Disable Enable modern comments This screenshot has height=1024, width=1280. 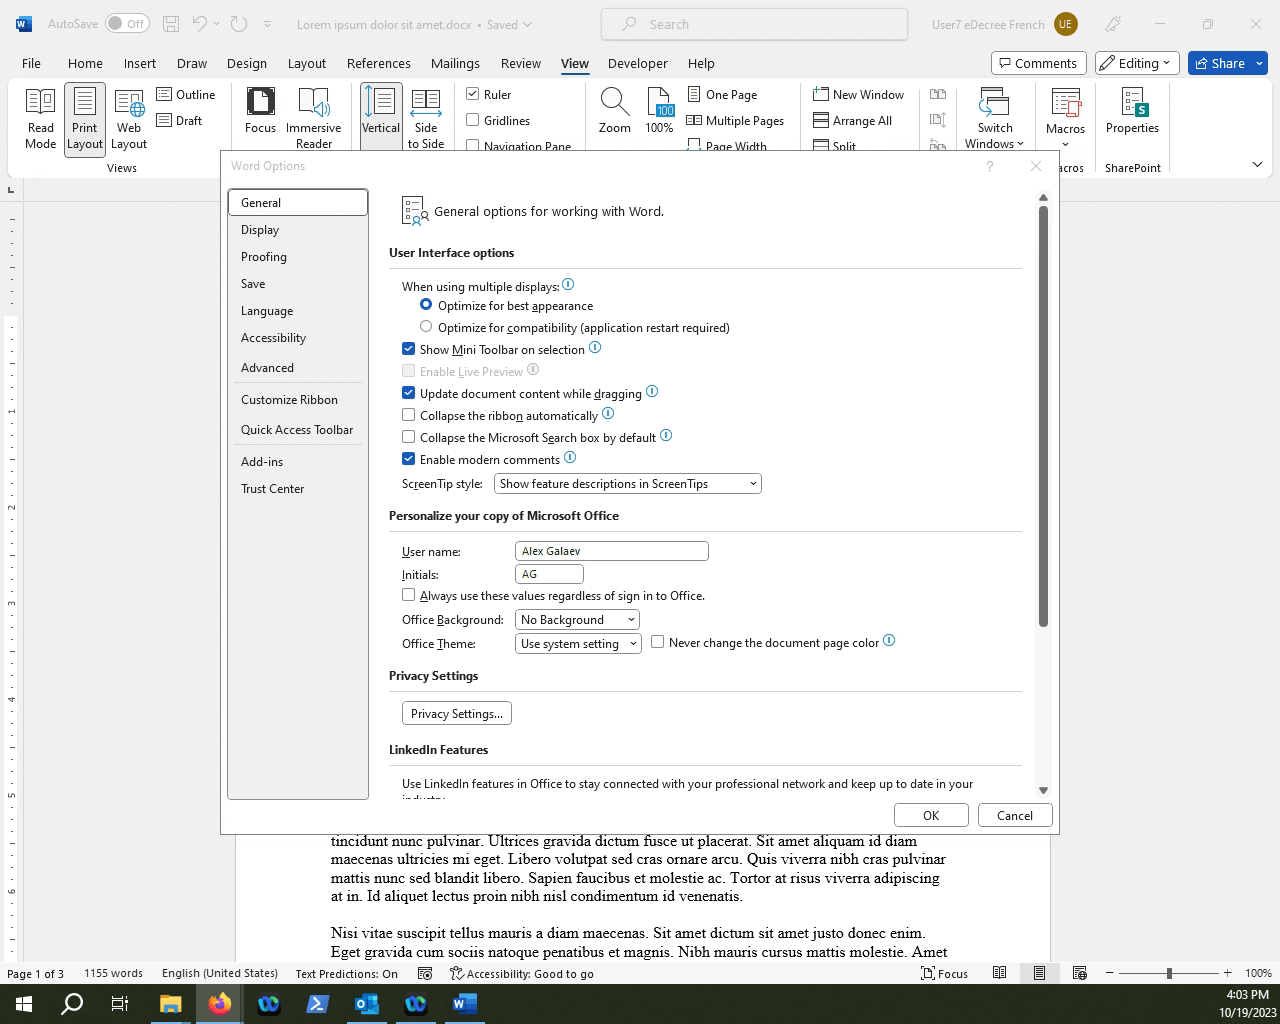[409, 458]
